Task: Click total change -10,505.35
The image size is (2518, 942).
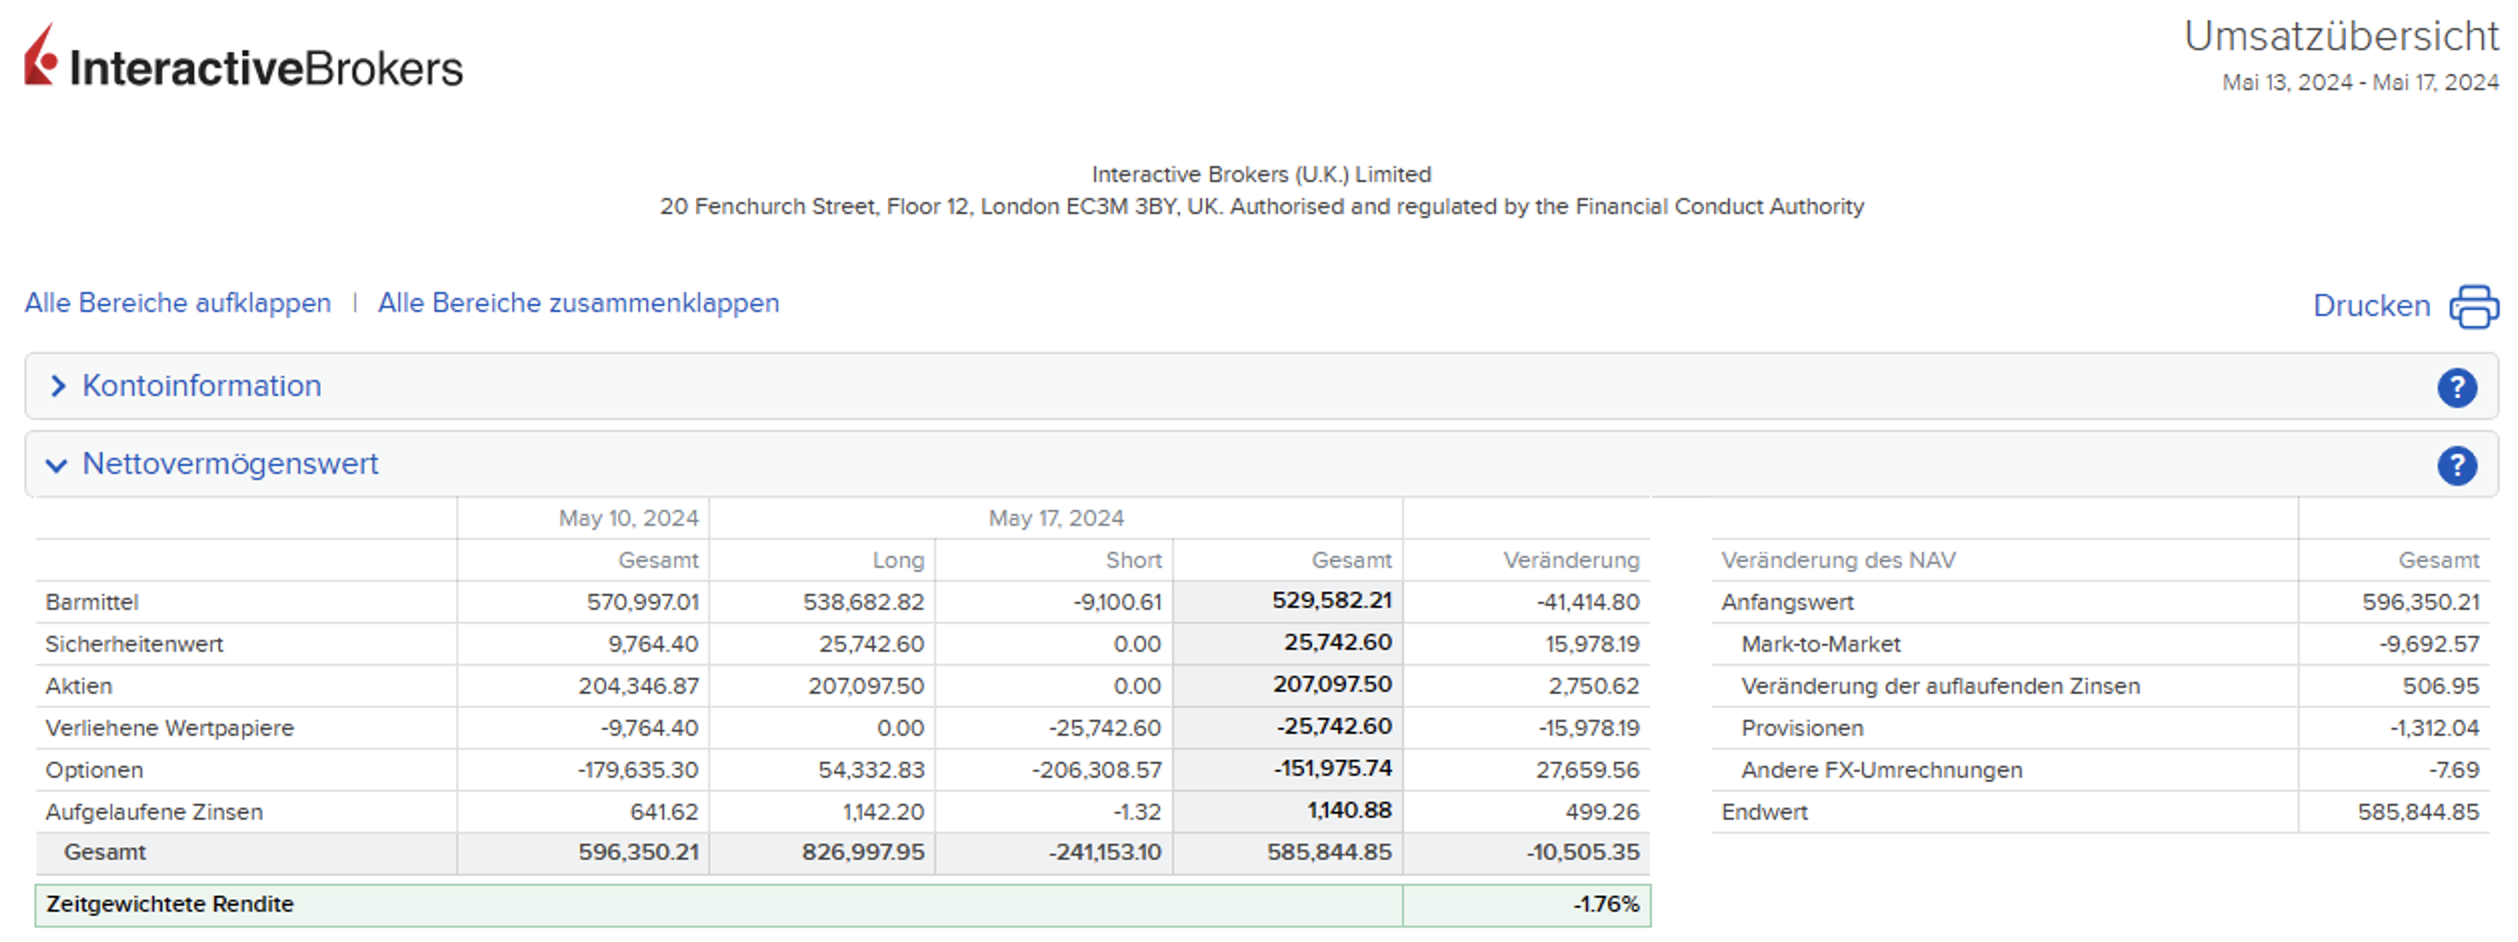Action: tap(1583, 852)
